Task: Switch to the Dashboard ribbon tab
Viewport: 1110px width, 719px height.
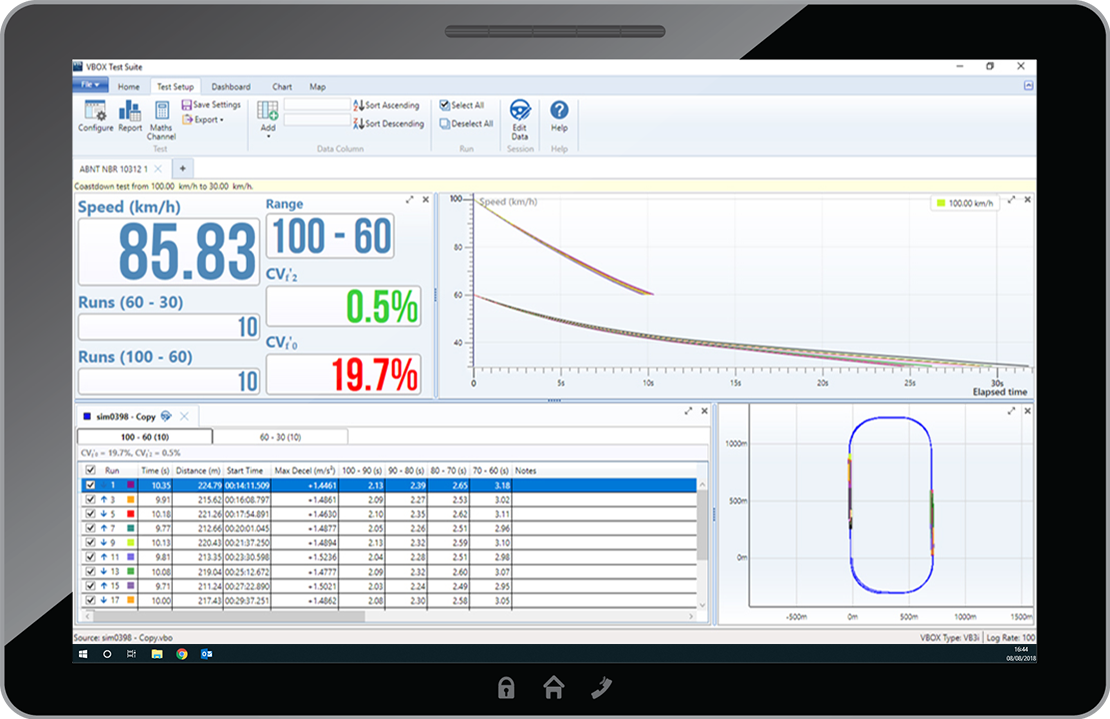Action: [x=230, y=87]
